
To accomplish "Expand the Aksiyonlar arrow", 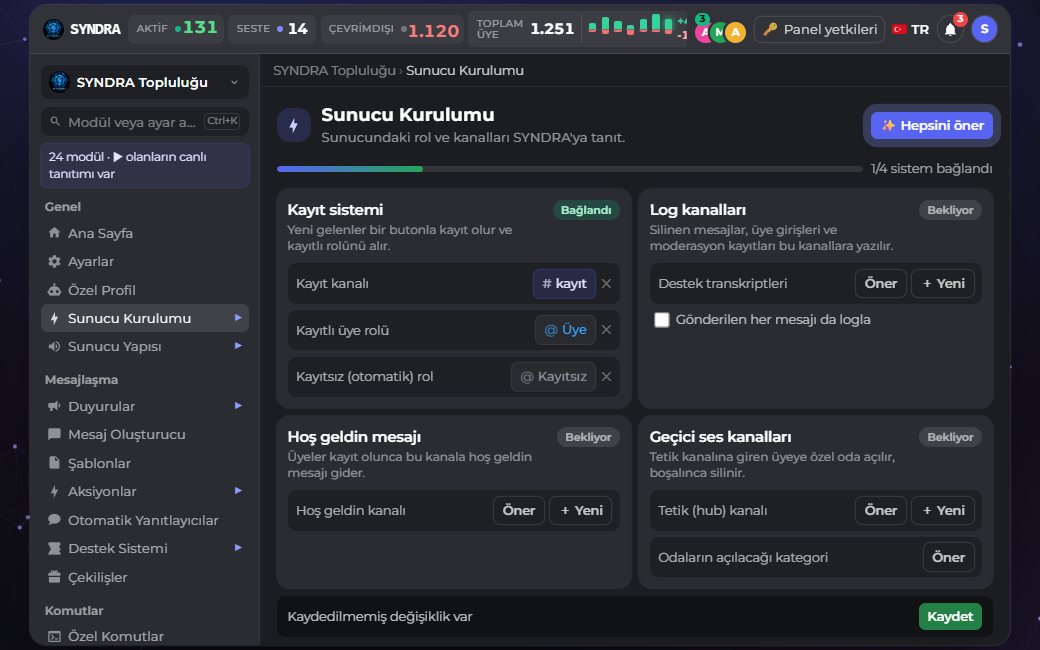I will point(238,491).
